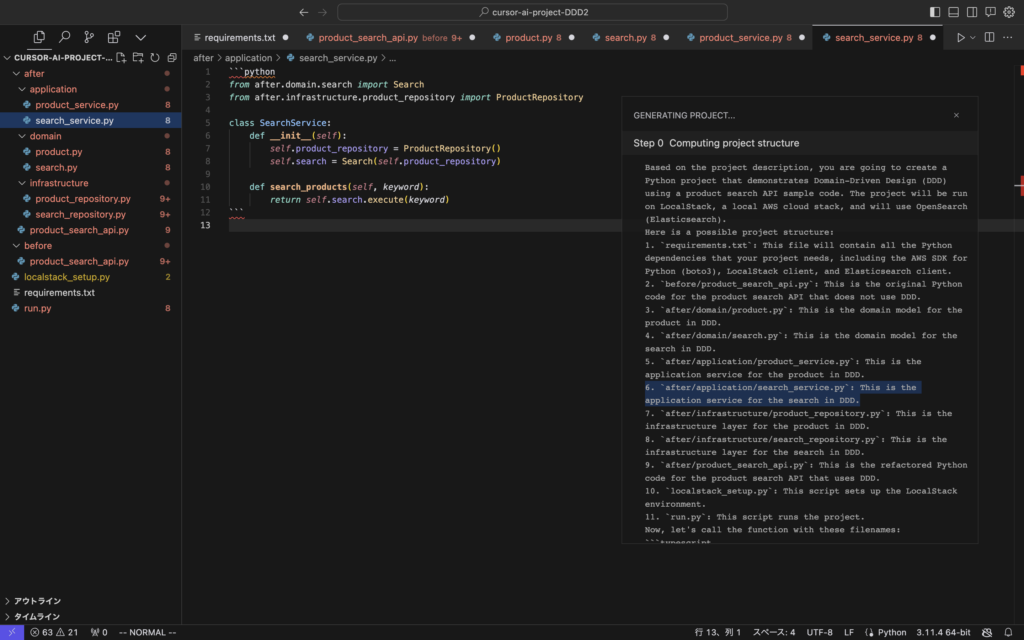
Task: Switch to the requirements.txt tab
Action: click(x=240, y=38)
